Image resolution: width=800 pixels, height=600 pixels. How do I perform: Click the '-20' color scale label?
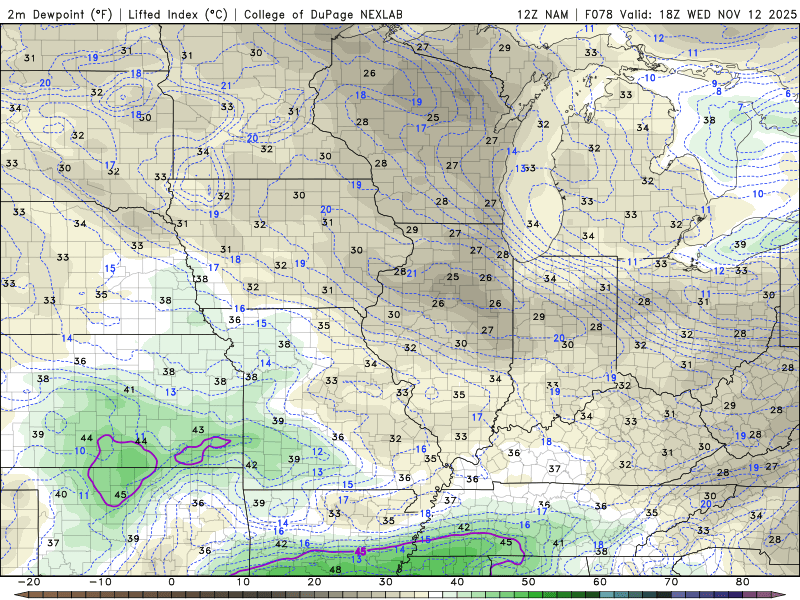(x=29, y=582)
